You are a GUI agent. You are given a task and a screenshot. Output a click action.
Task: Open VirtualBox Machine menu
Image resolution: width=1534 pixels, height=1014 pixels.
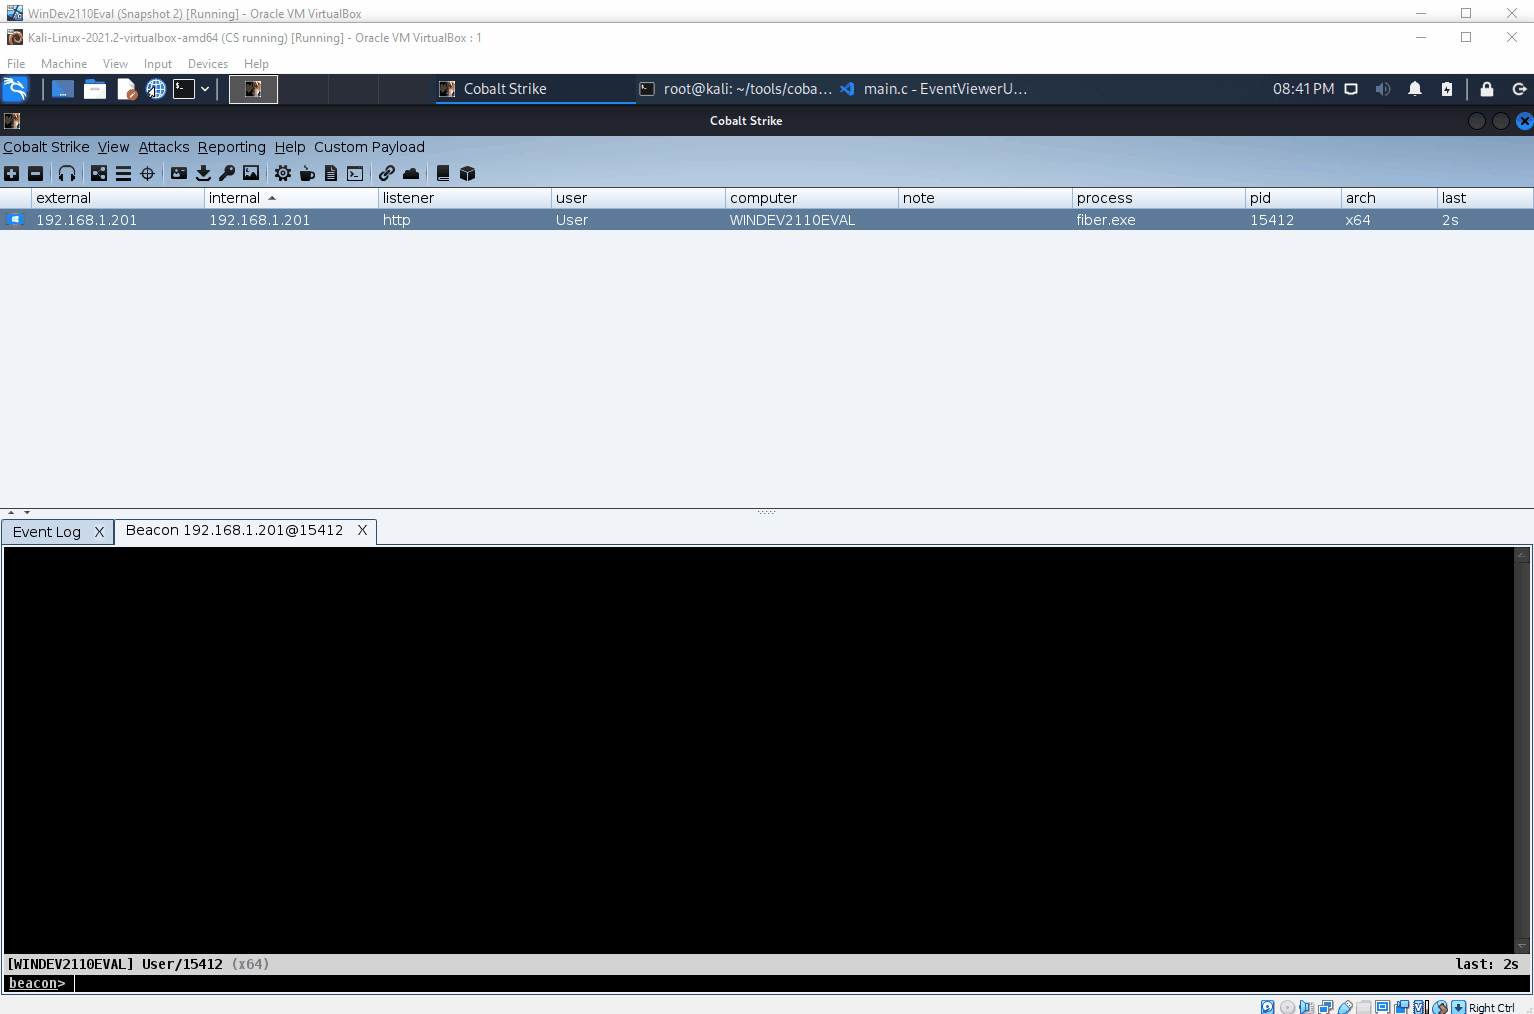pyautogui.click(x=64, y=64)
